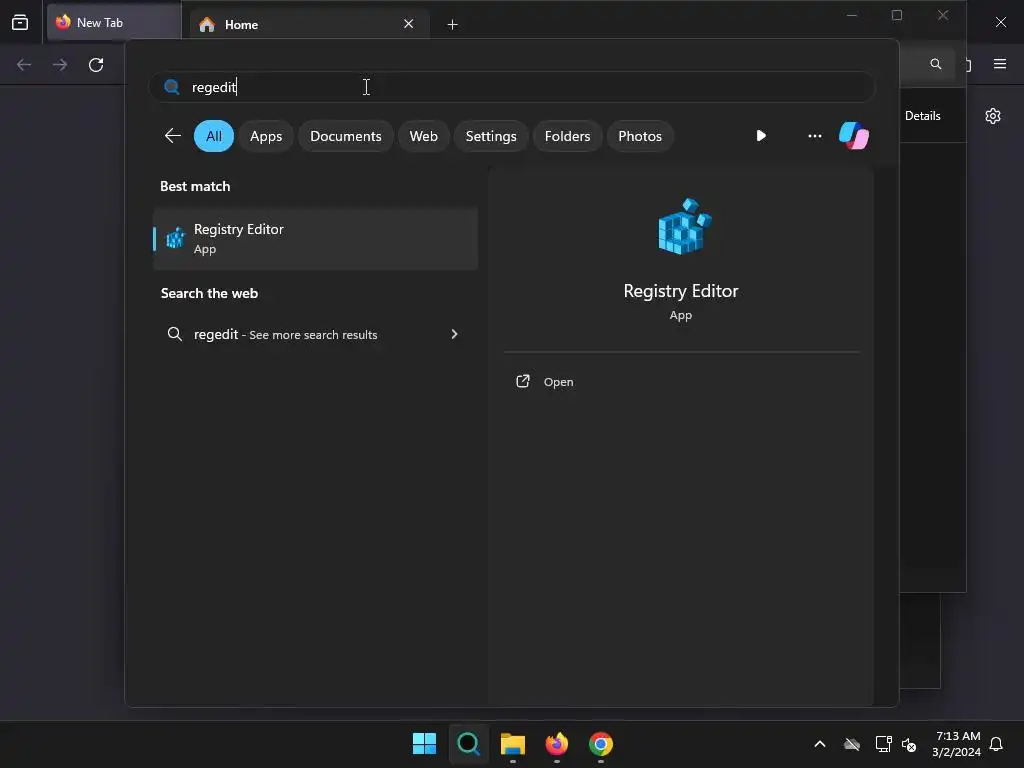
Task: Open the tab overview icon at top left
Action: [x=20, y=23]
